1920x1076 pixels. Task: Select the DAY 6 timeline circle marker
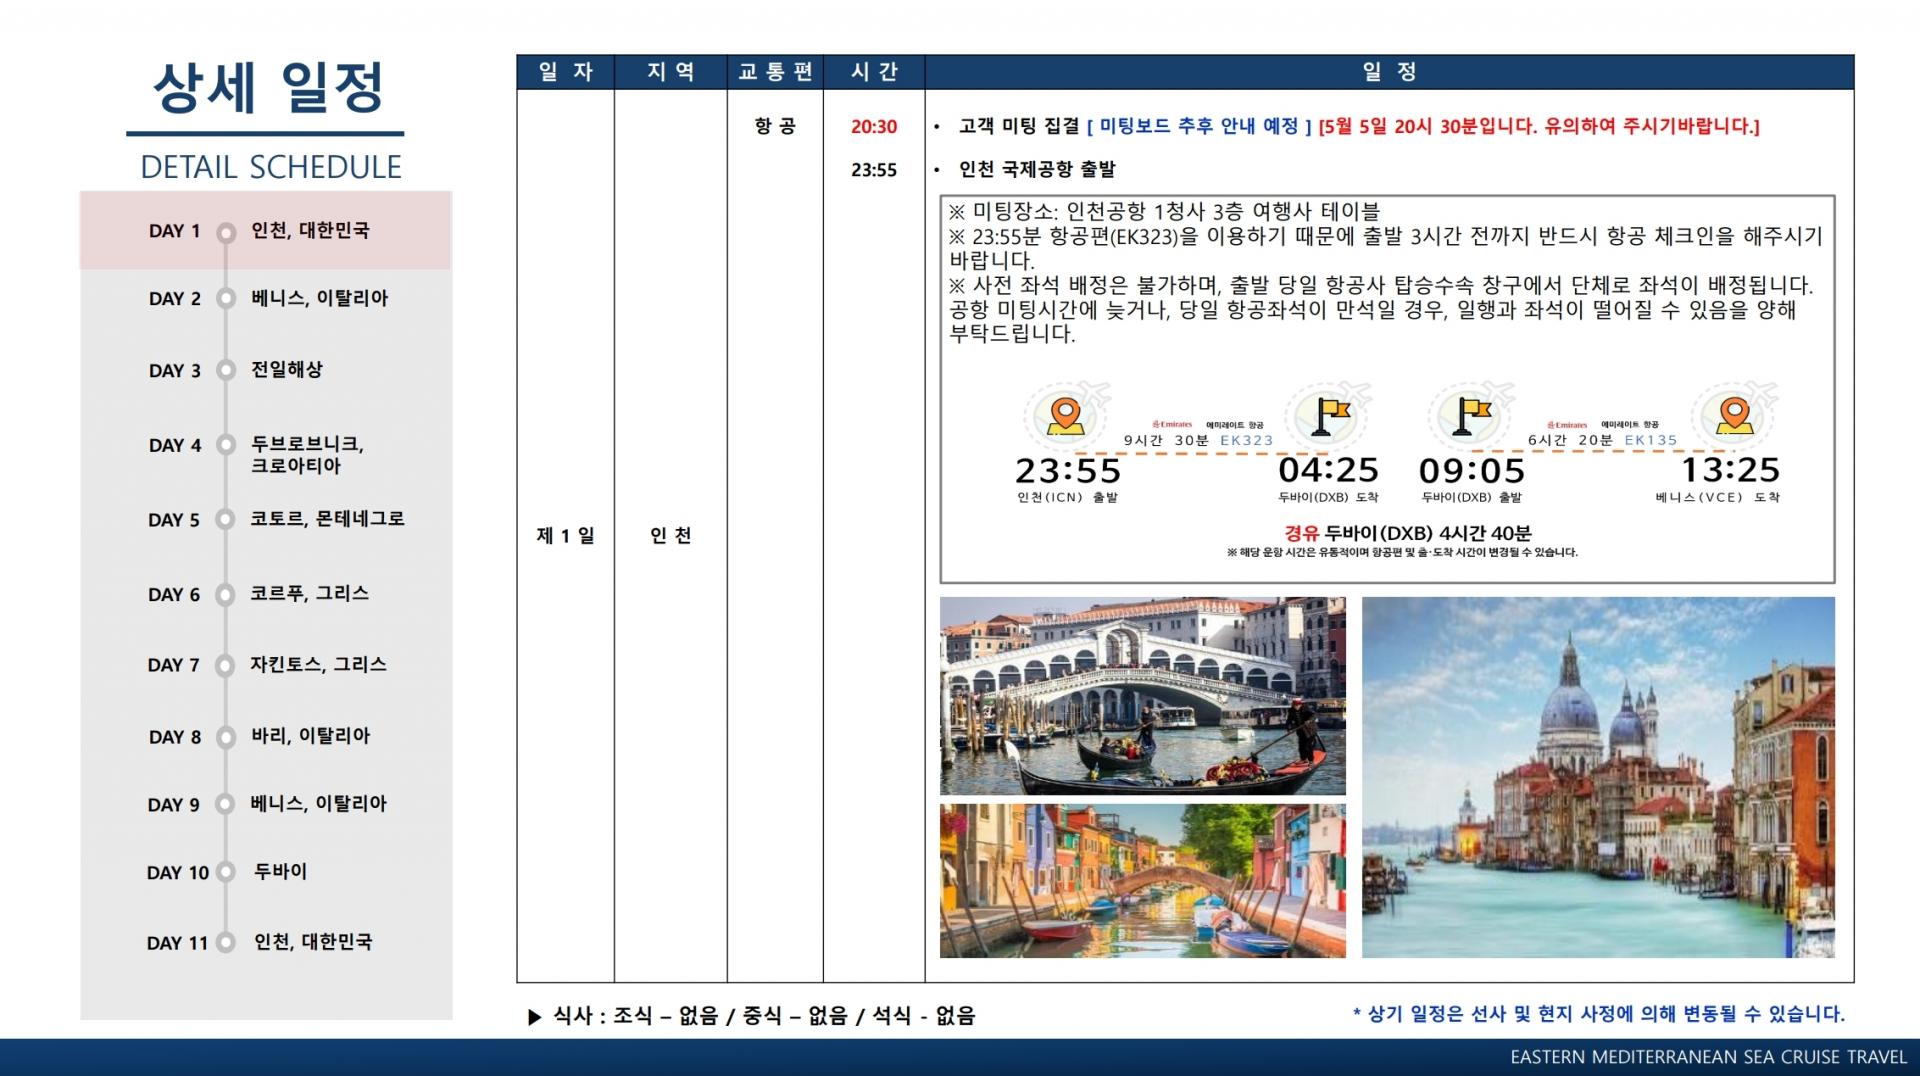(226, 595)
